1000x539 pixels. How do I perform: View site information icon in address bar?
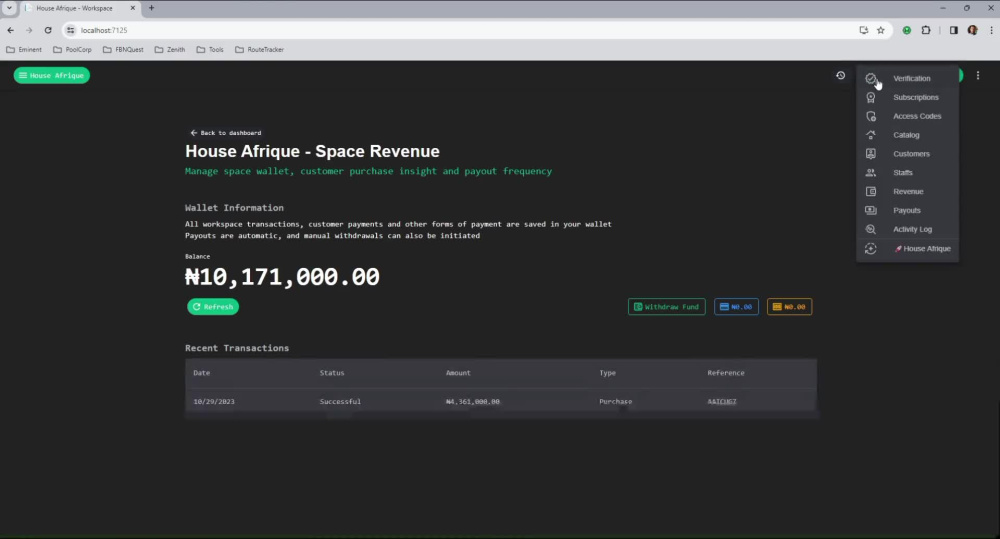click(x=70, y=30)
